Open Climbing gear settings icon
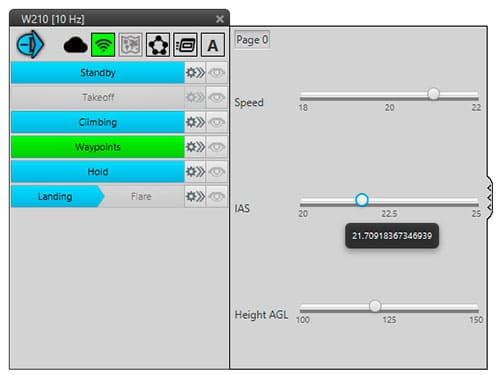This screenshot has width=500, height=375. point(195,122)
